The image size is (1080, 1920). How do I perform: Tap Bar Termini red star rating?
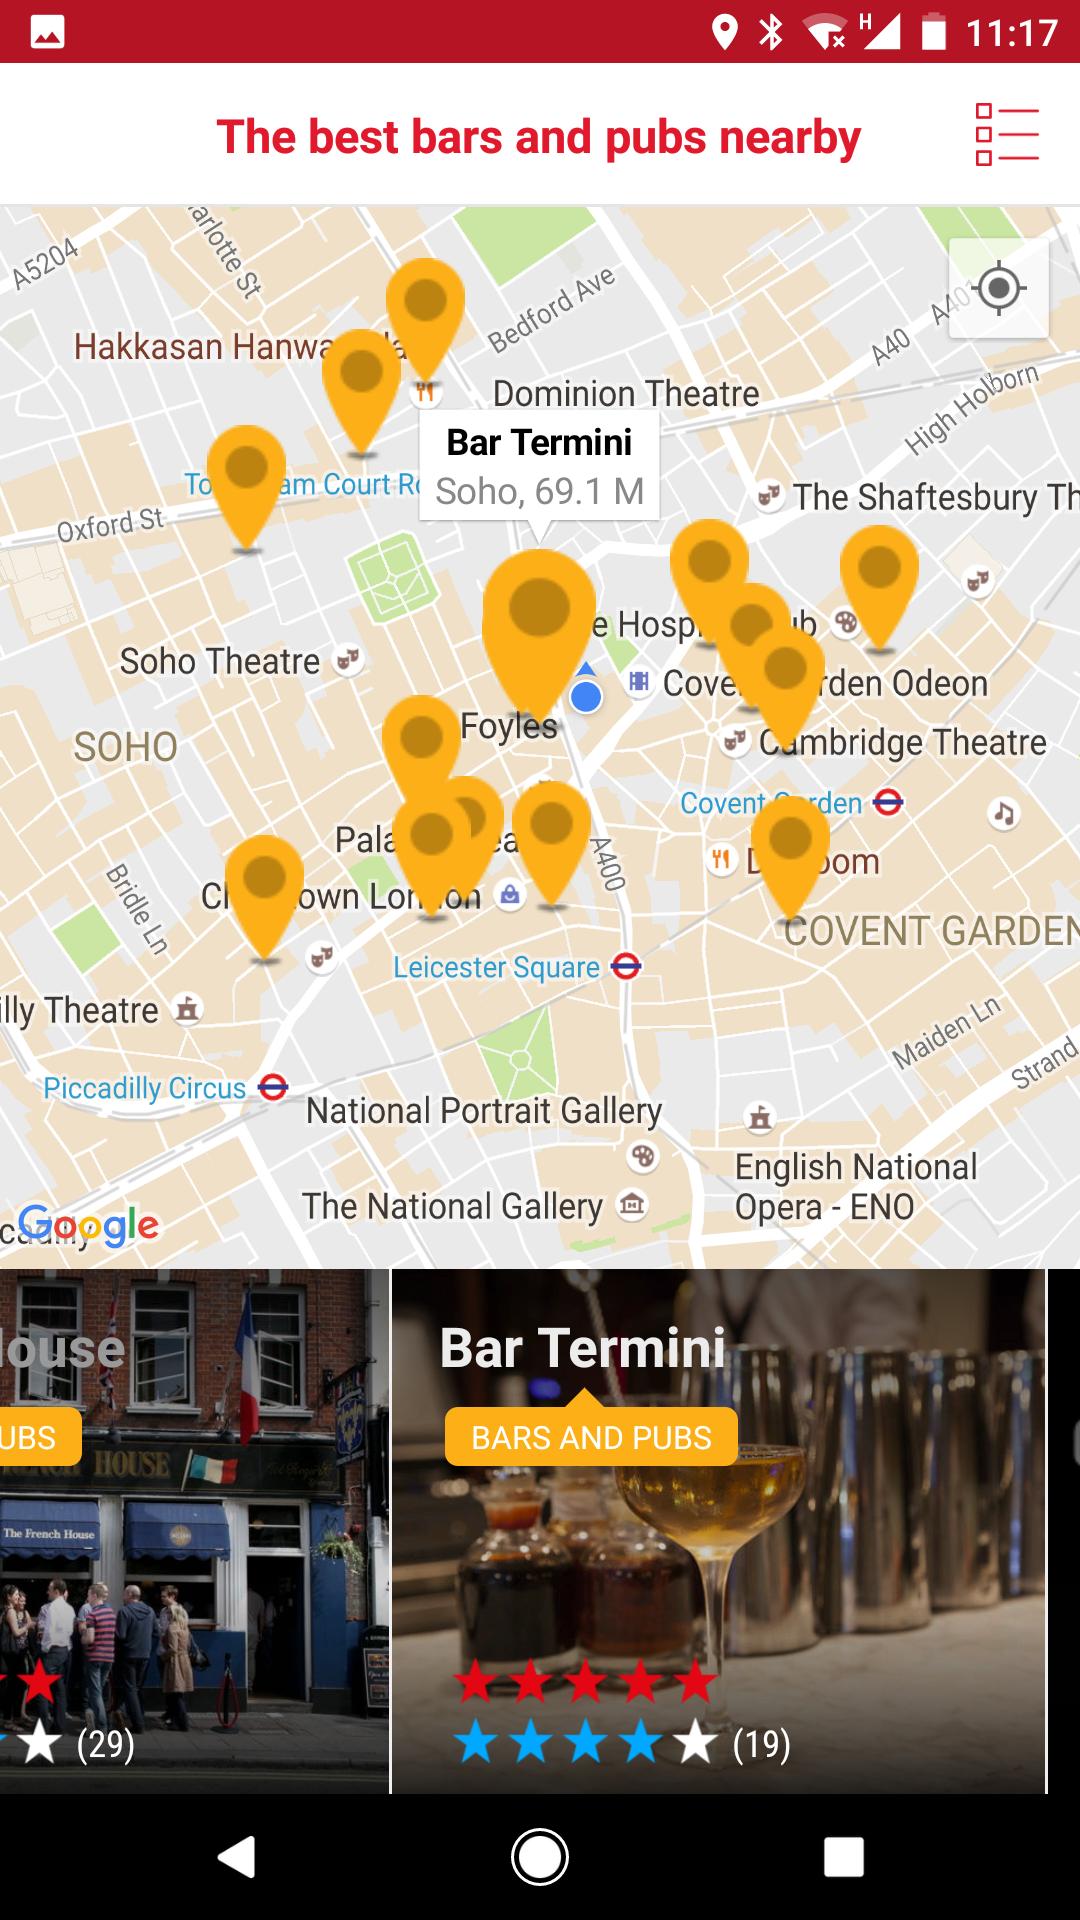[585, 1682]
